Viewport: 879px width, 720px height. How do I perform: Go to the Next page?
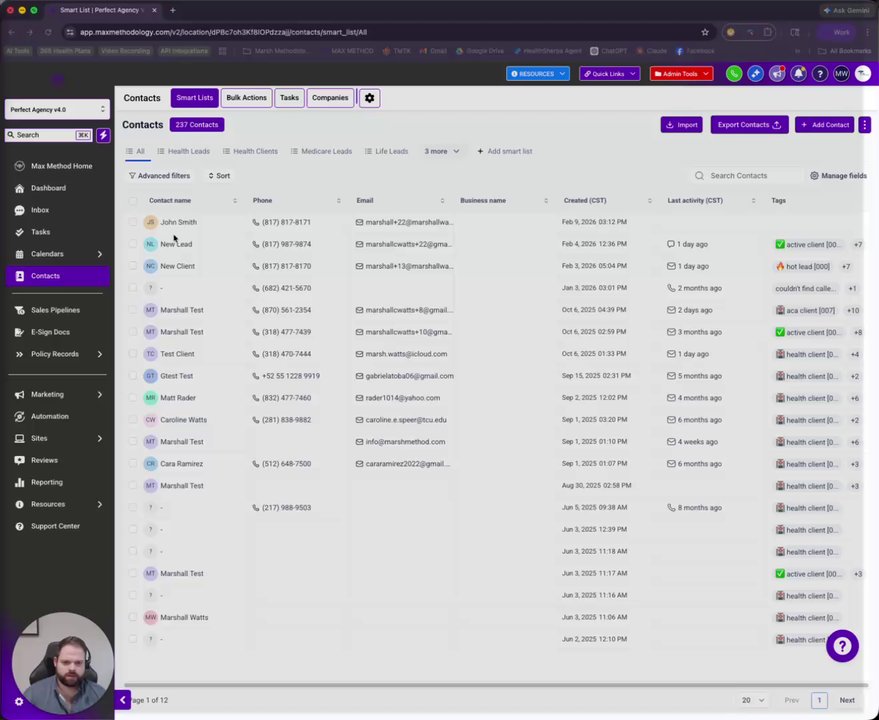[x=846, y=700]
